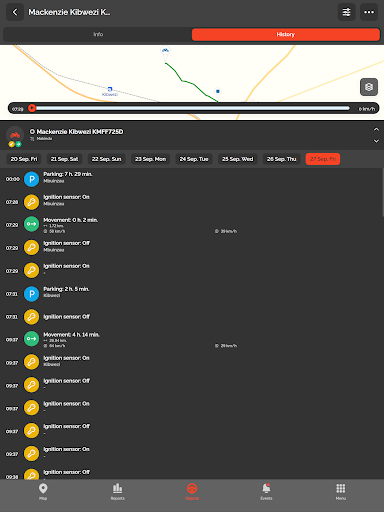Expand panel with the down chevron
The image size is (384, 512).
[x=376, y=141]
